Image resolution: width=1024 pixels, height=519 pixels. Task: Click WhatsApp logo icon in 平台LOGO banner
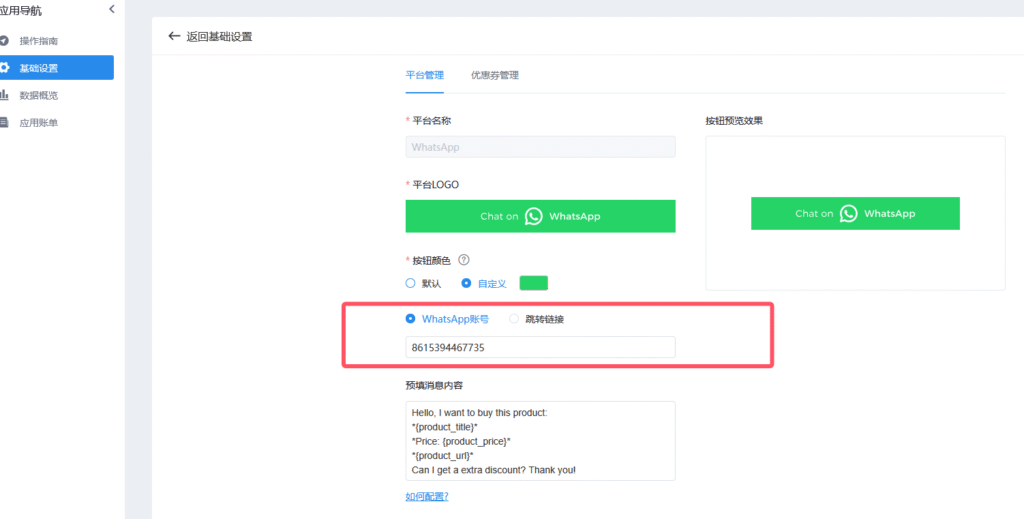coord(534,216)
